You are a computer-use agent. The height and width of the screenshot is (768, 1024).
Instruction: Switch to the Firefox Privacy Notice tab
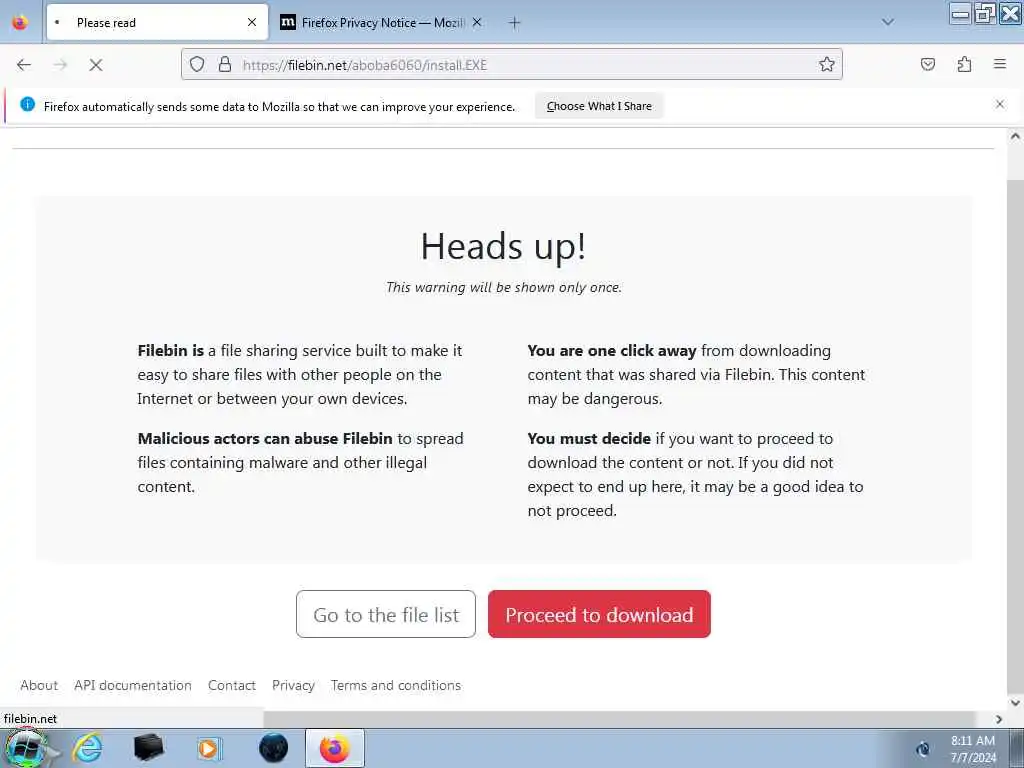(382, 22)
